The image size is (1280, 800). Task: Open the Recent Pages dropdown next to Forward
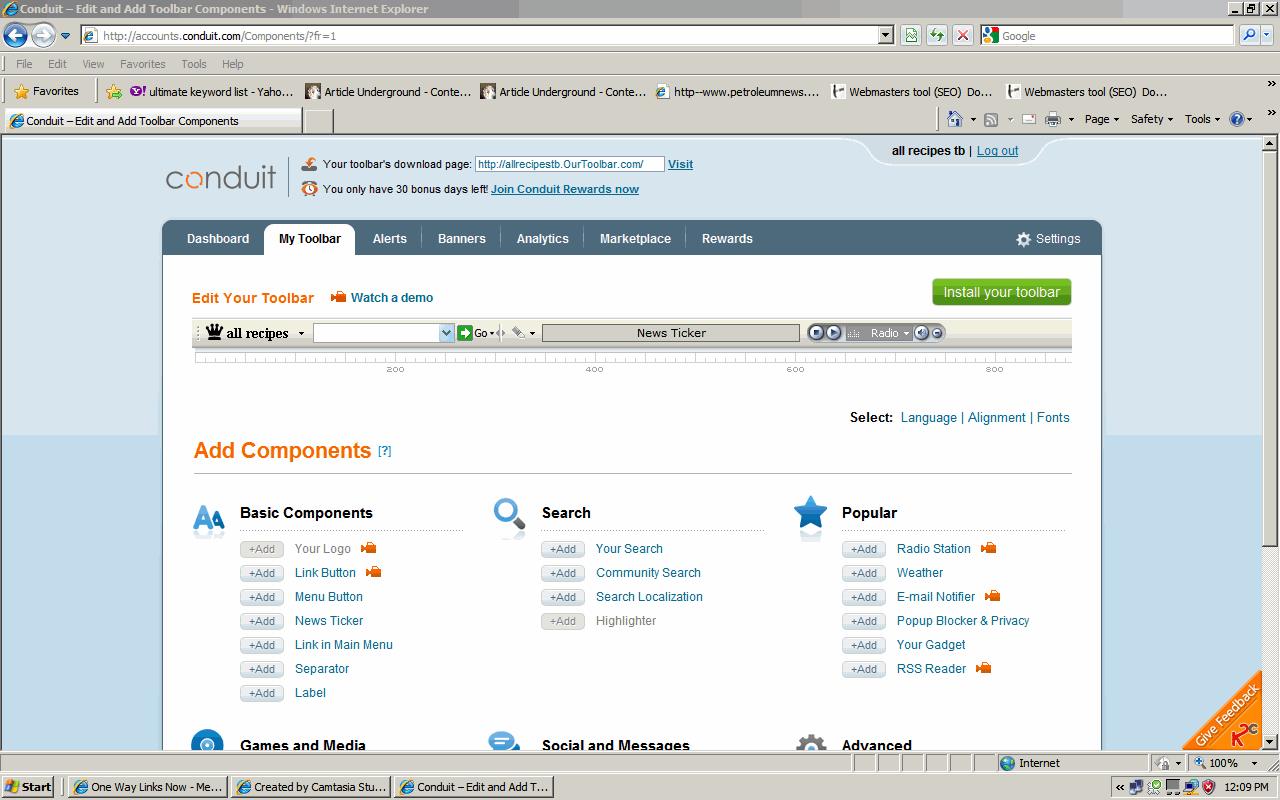coord(66,36)
